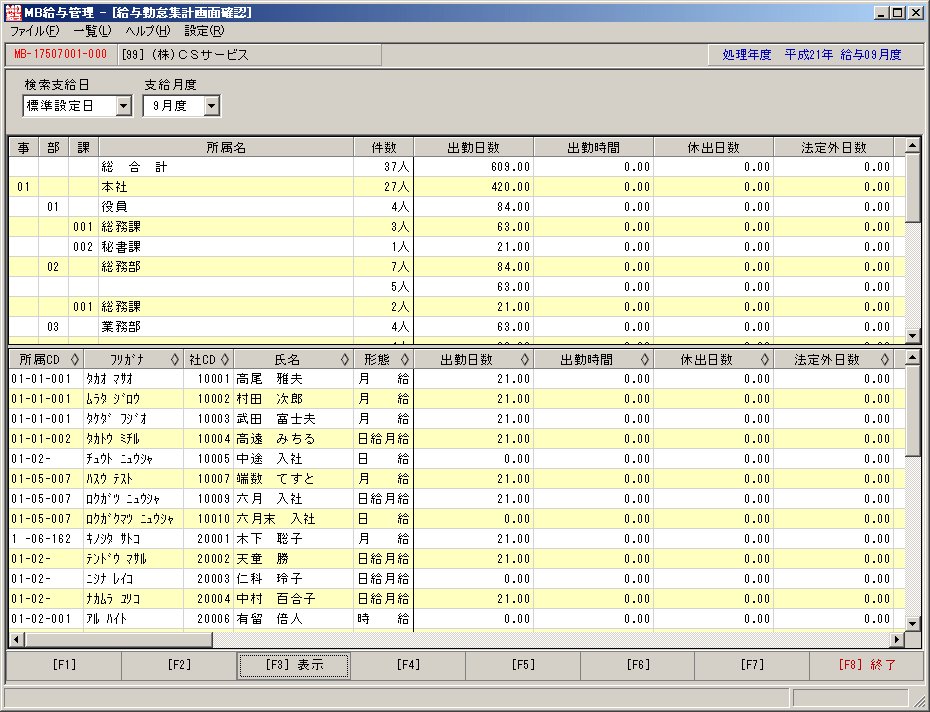Sort by 氏名 column sort icon
Viewport: 930px width, 712px height.
click(345, 360)
